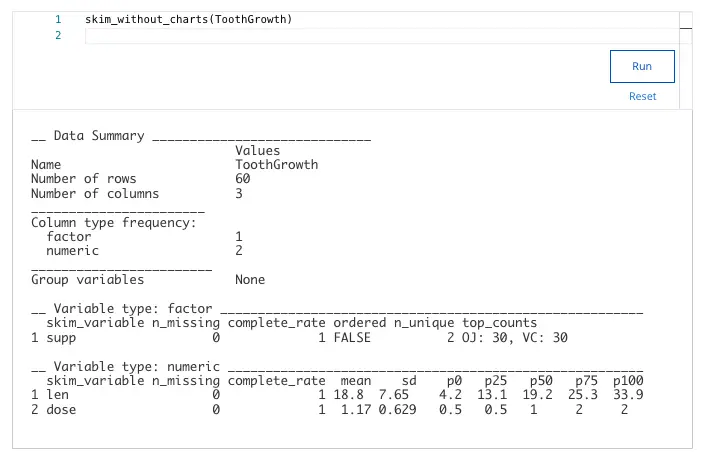Click the p100 column header

tap(628, 381)
